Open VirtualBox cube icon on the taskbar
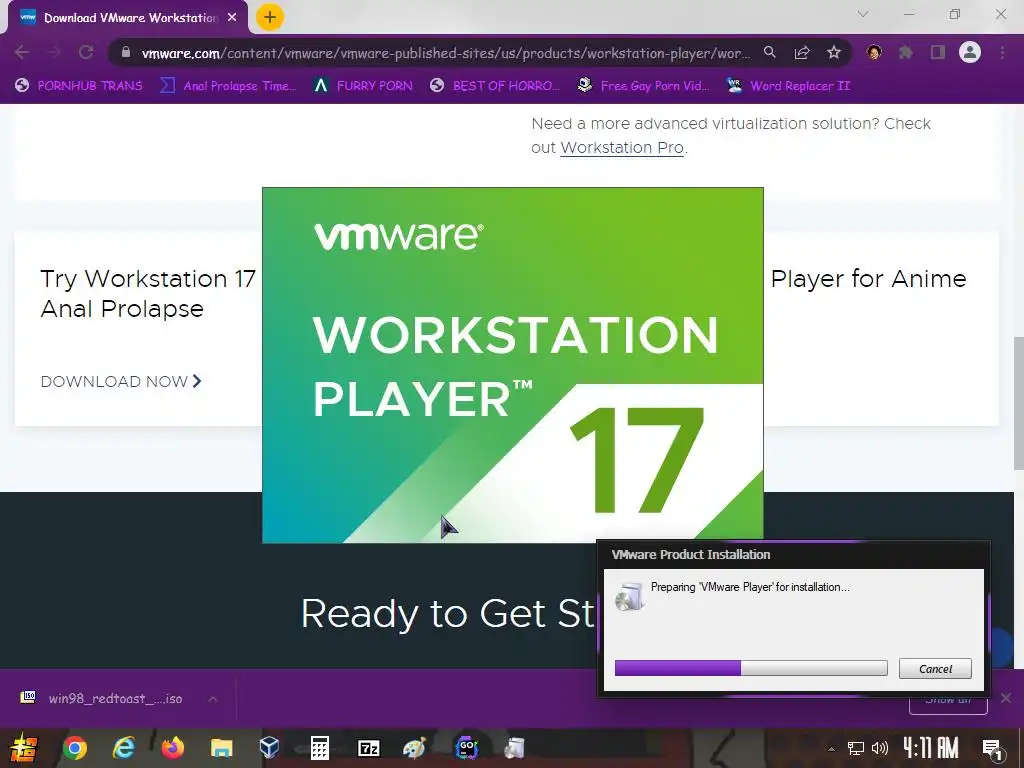1024x768 pixels. coord(270,747)
